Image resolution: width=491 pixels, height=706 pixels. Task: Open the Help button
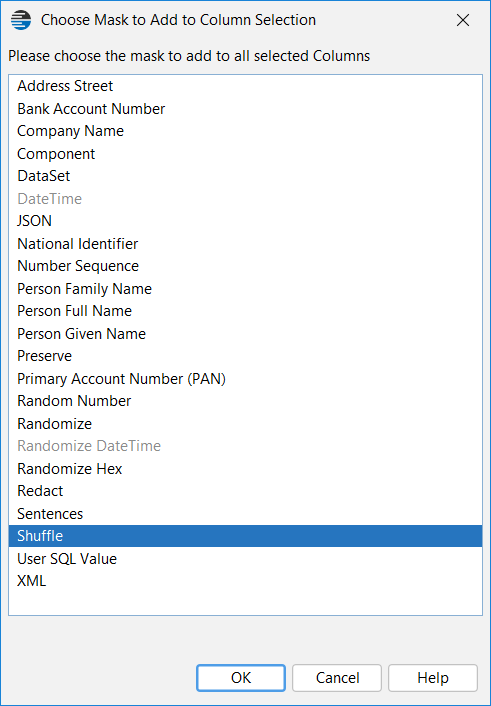click(x=432, y=678)
